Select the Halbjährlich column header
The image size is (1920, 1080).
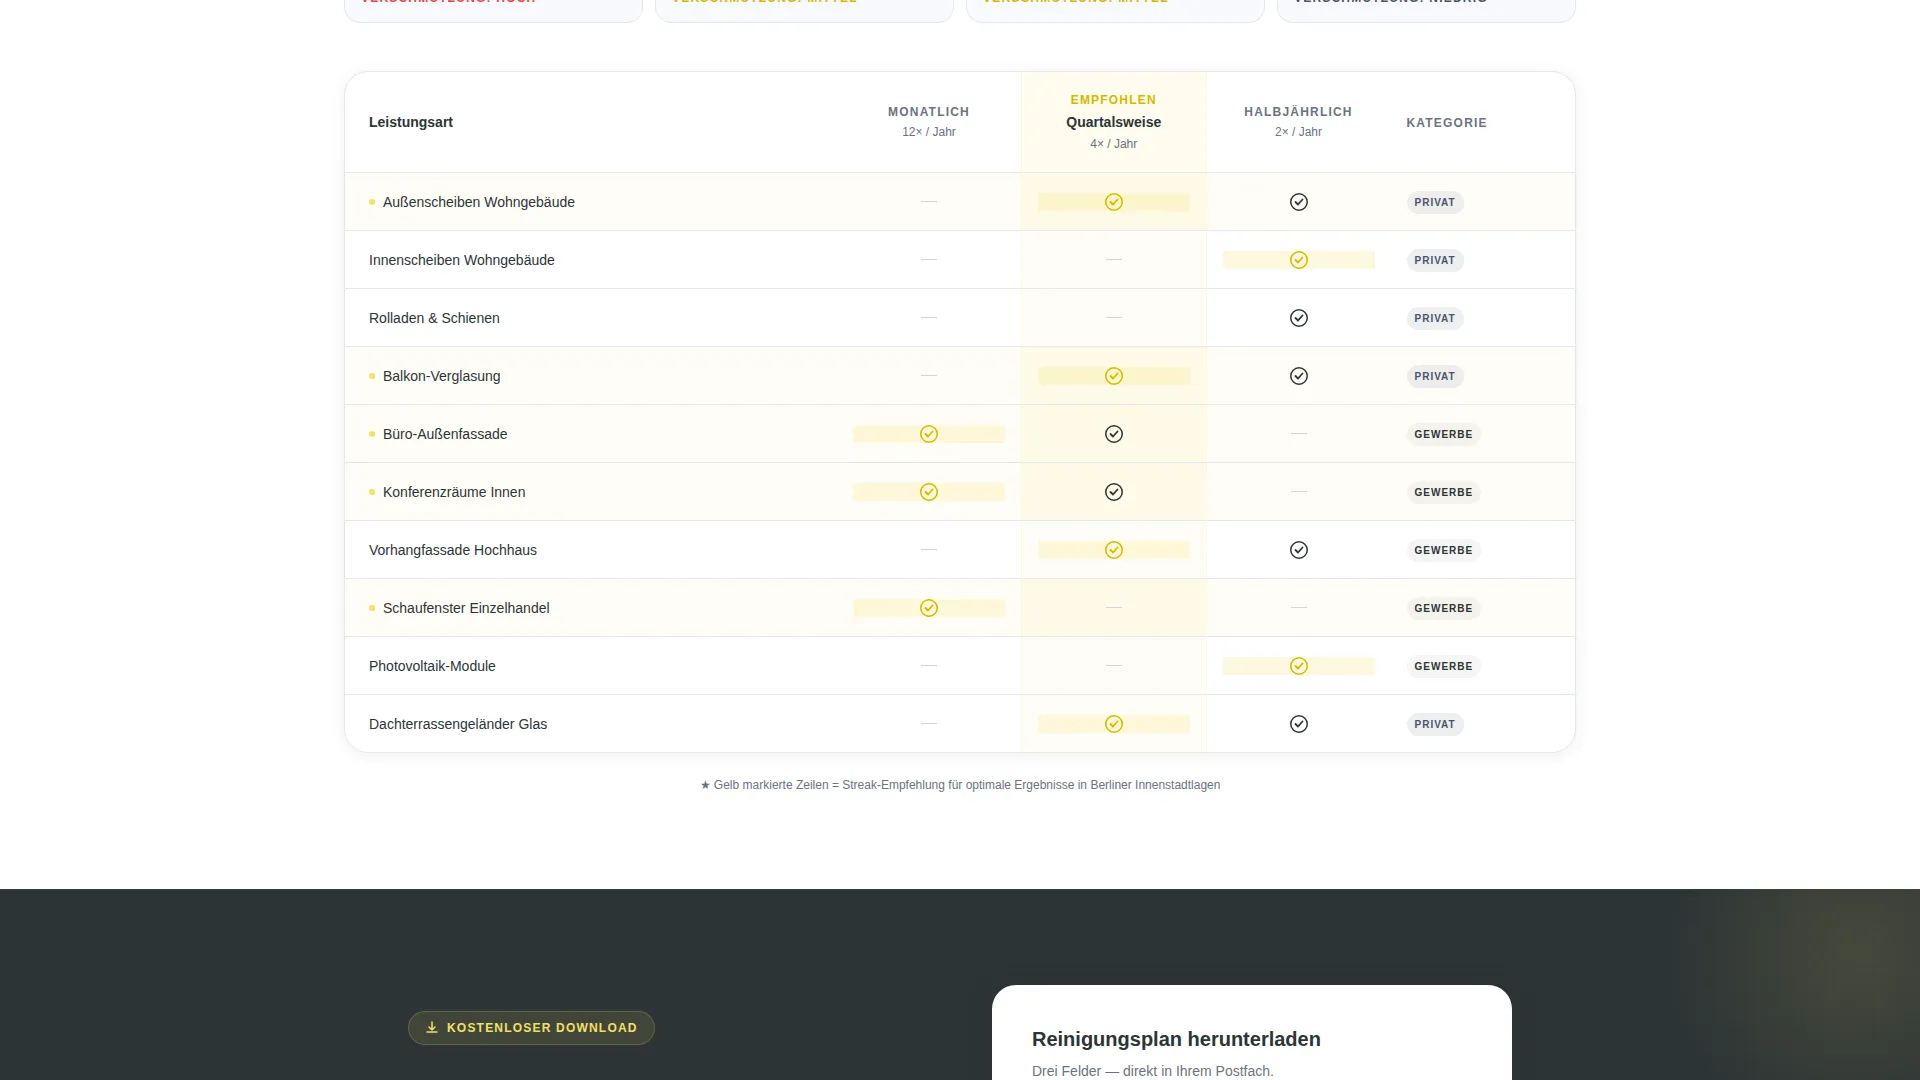(x=1298, y=121)
